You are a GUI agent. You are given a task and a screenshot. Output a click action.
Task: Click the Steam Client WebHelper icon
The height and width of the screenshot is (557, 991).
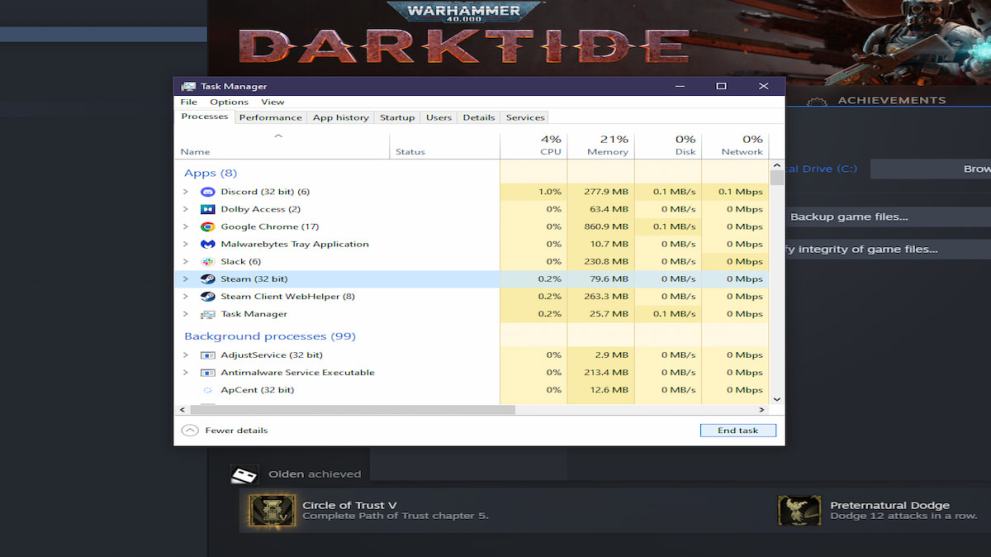pos(207,297)
